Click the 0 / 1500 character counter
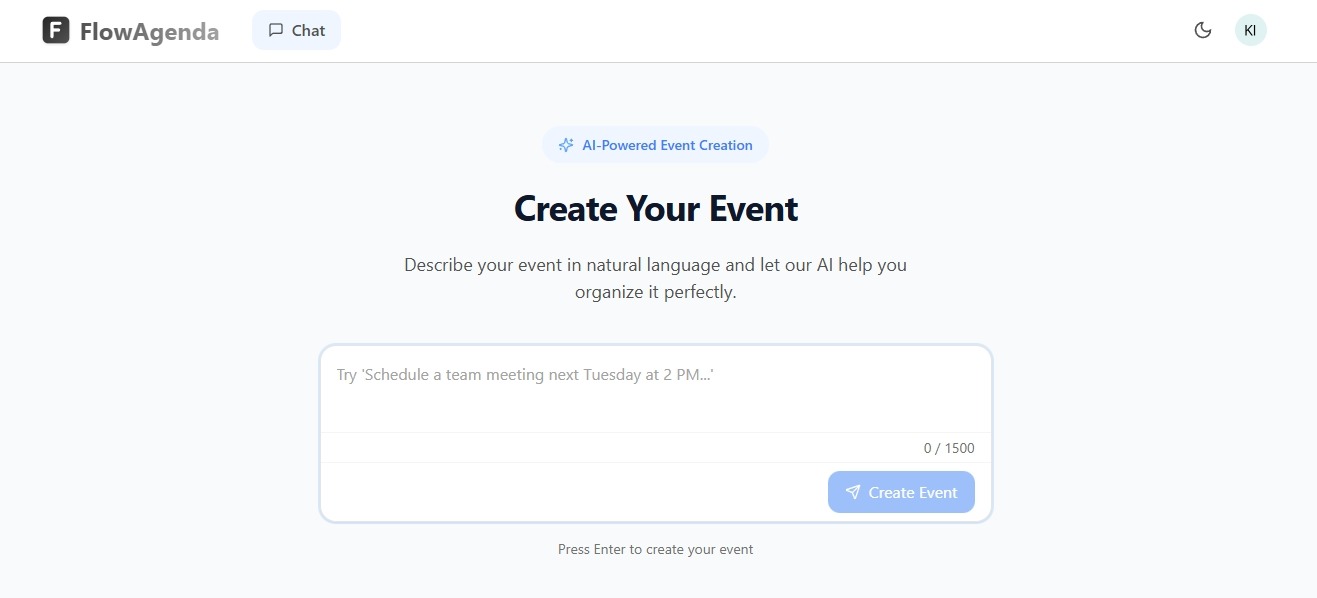The image size is (1317, 598). click(x=948, y=448)
